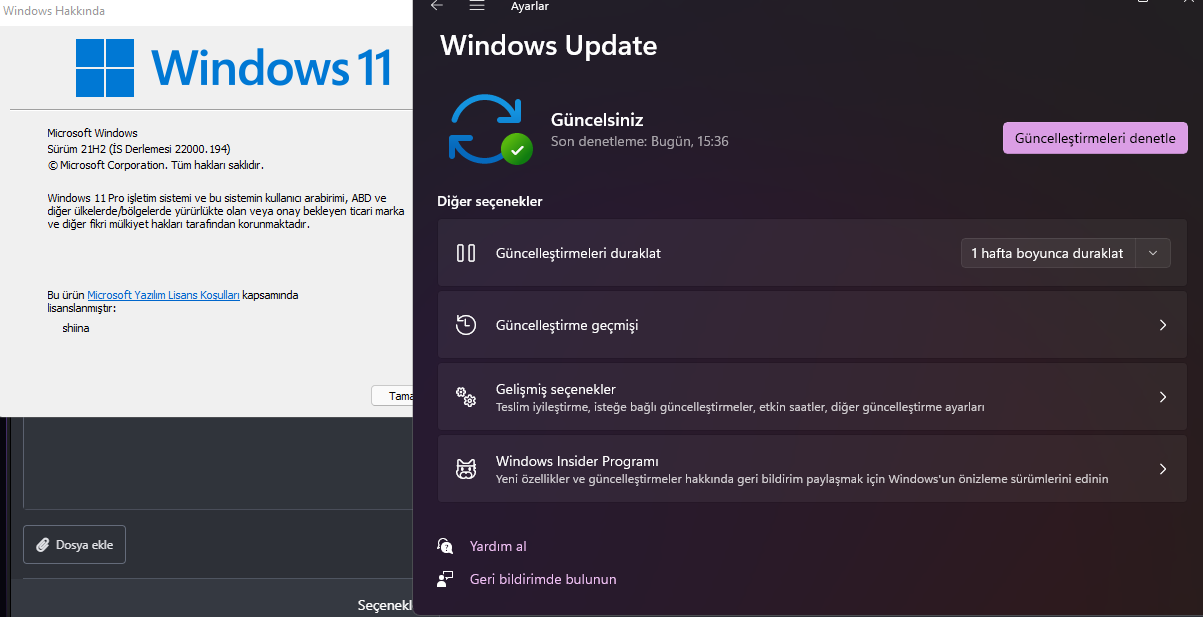
Task: Expand the pause duration dropdown arrow
Action: [x=1153, y=253]
